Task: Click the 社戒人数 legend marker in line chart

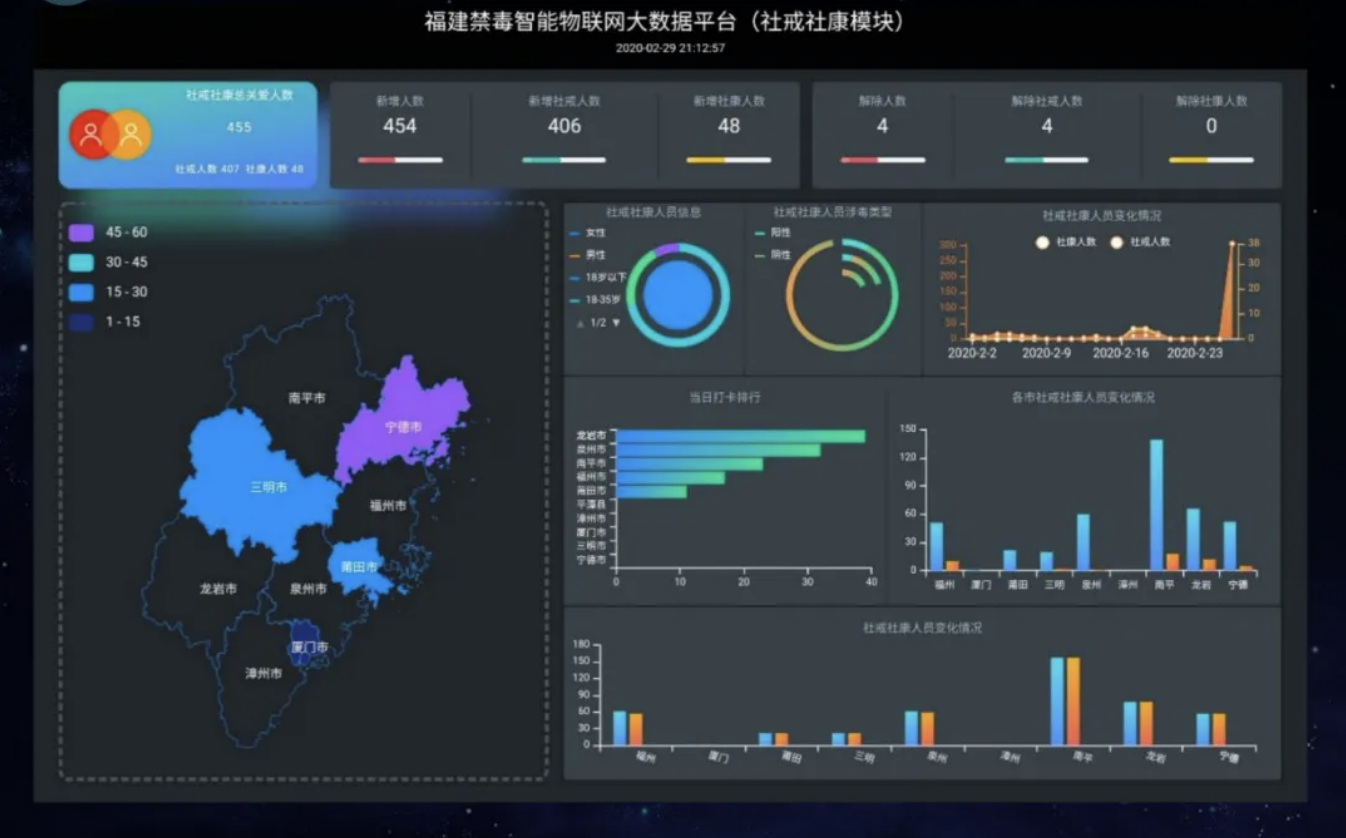Action: point(1116,242)
